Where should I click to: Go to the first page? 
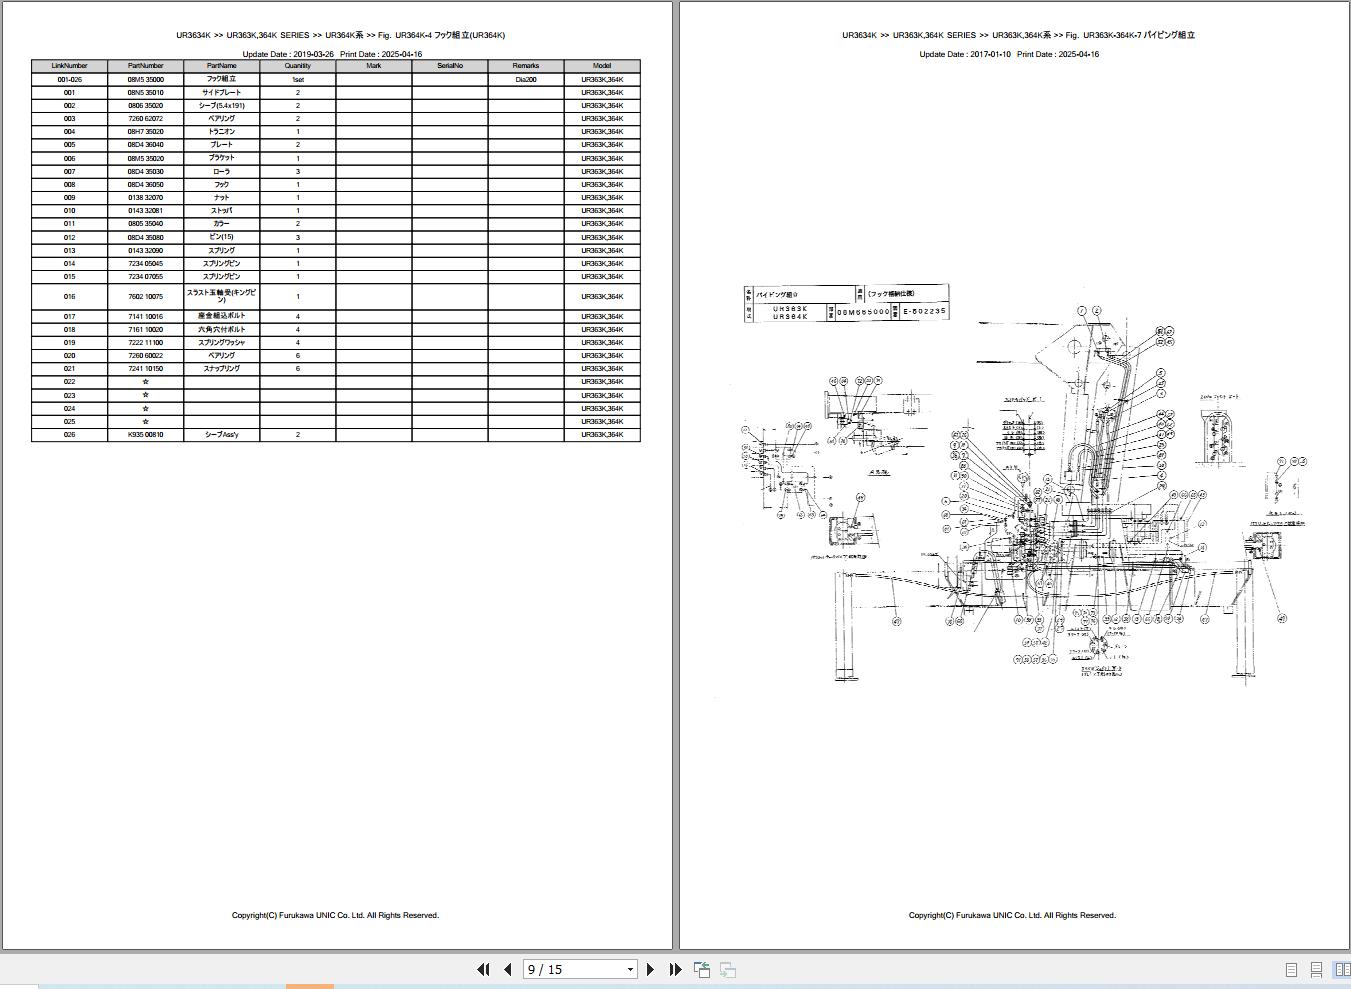point(483,969)
